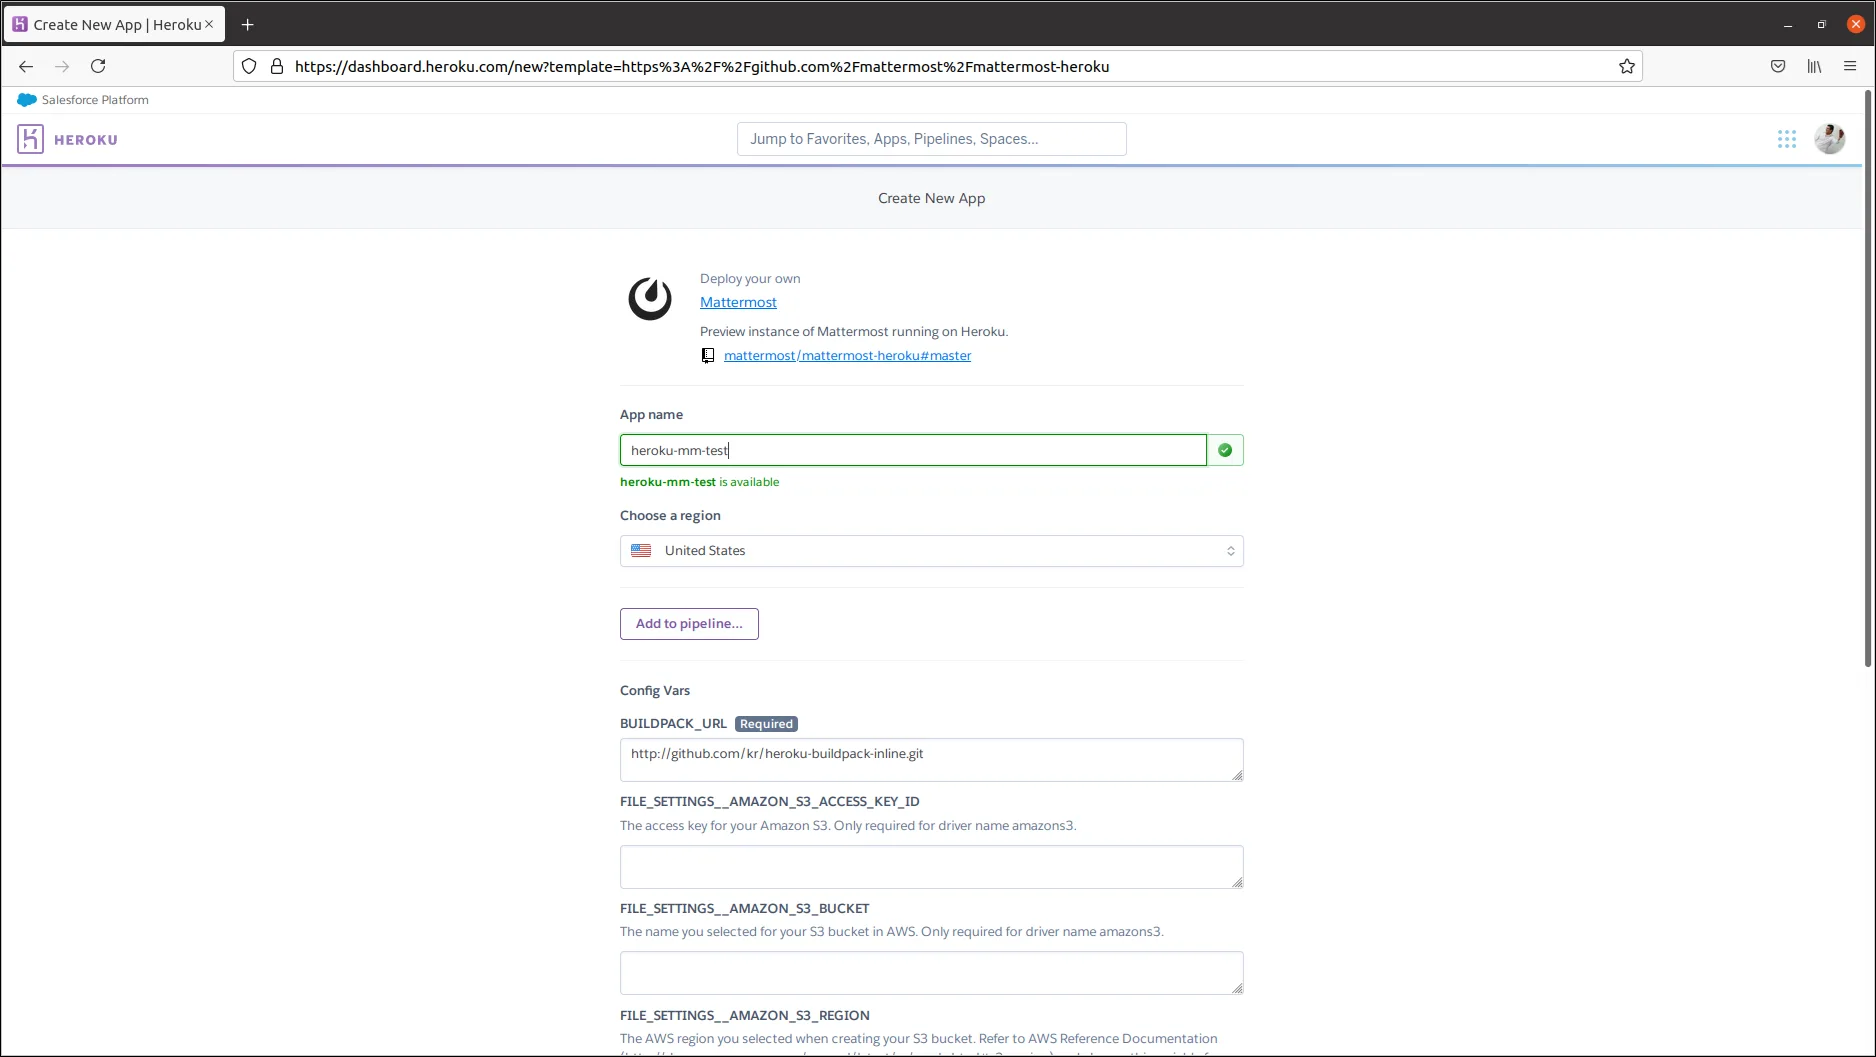
Task: Select the Create New App | Heroku tab
Action: pos(114,24)
